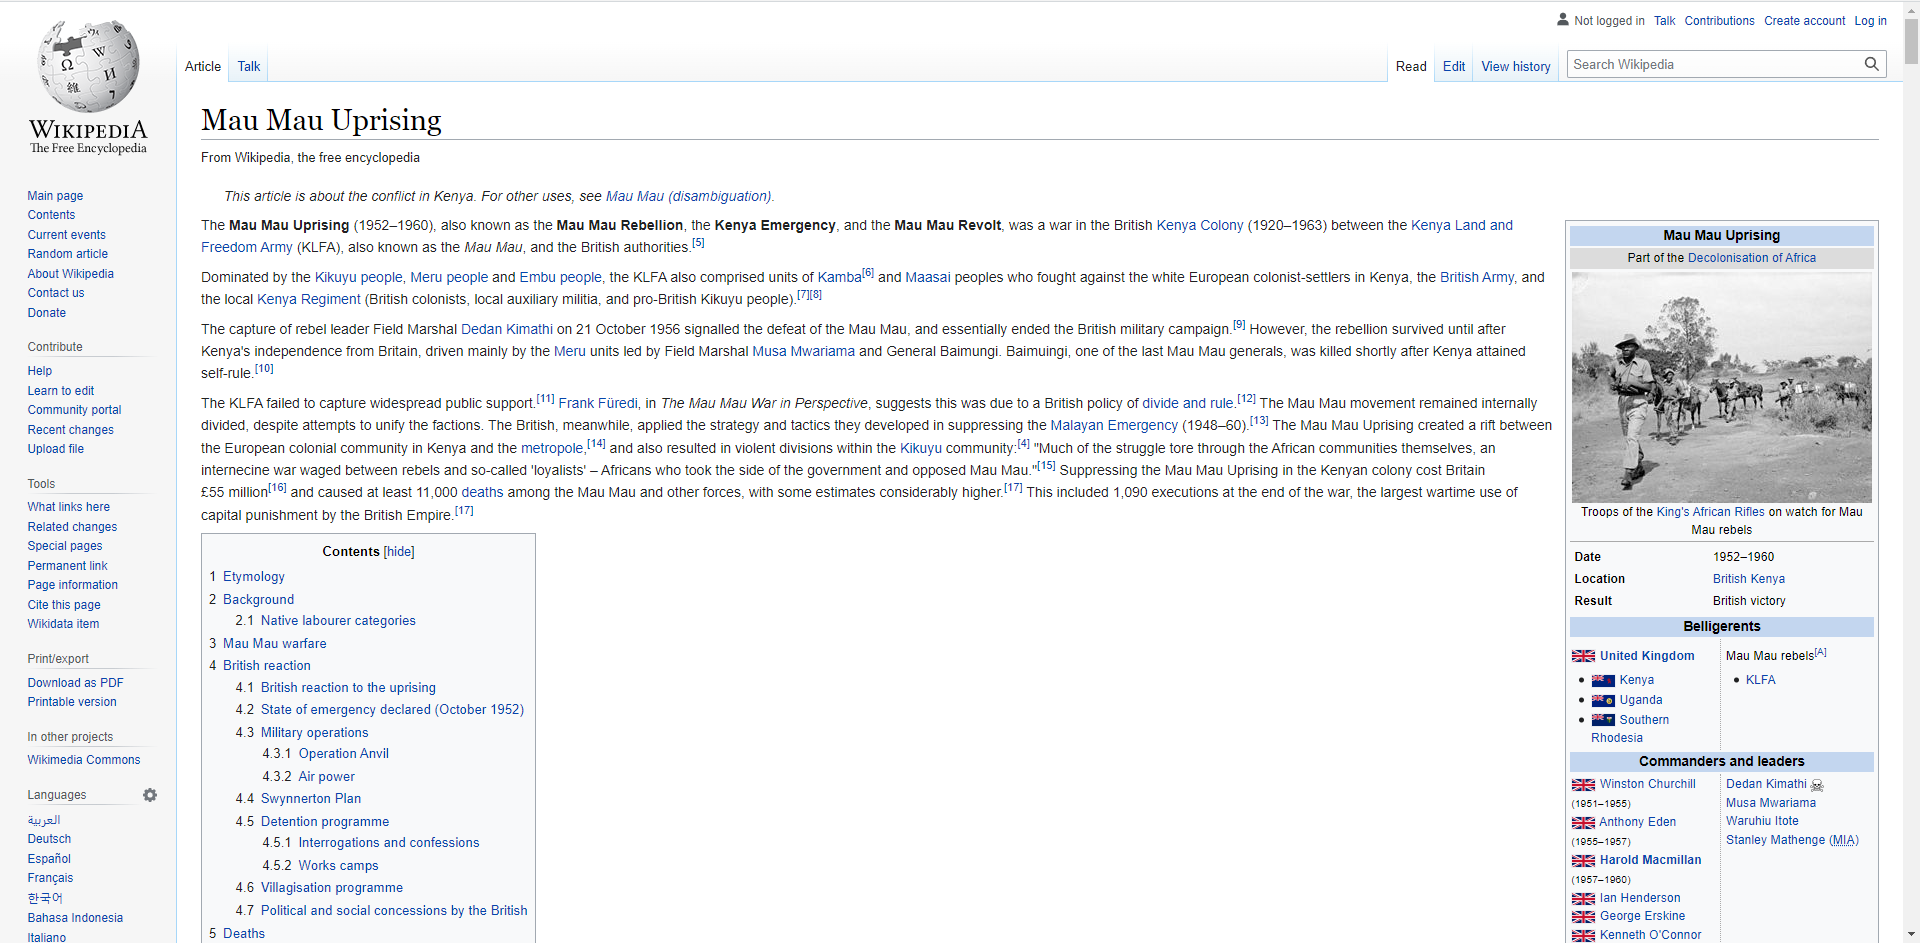Jump to Etymology section in contents
The width and height of the screenshot is (1920, 943).
[254, 577]
